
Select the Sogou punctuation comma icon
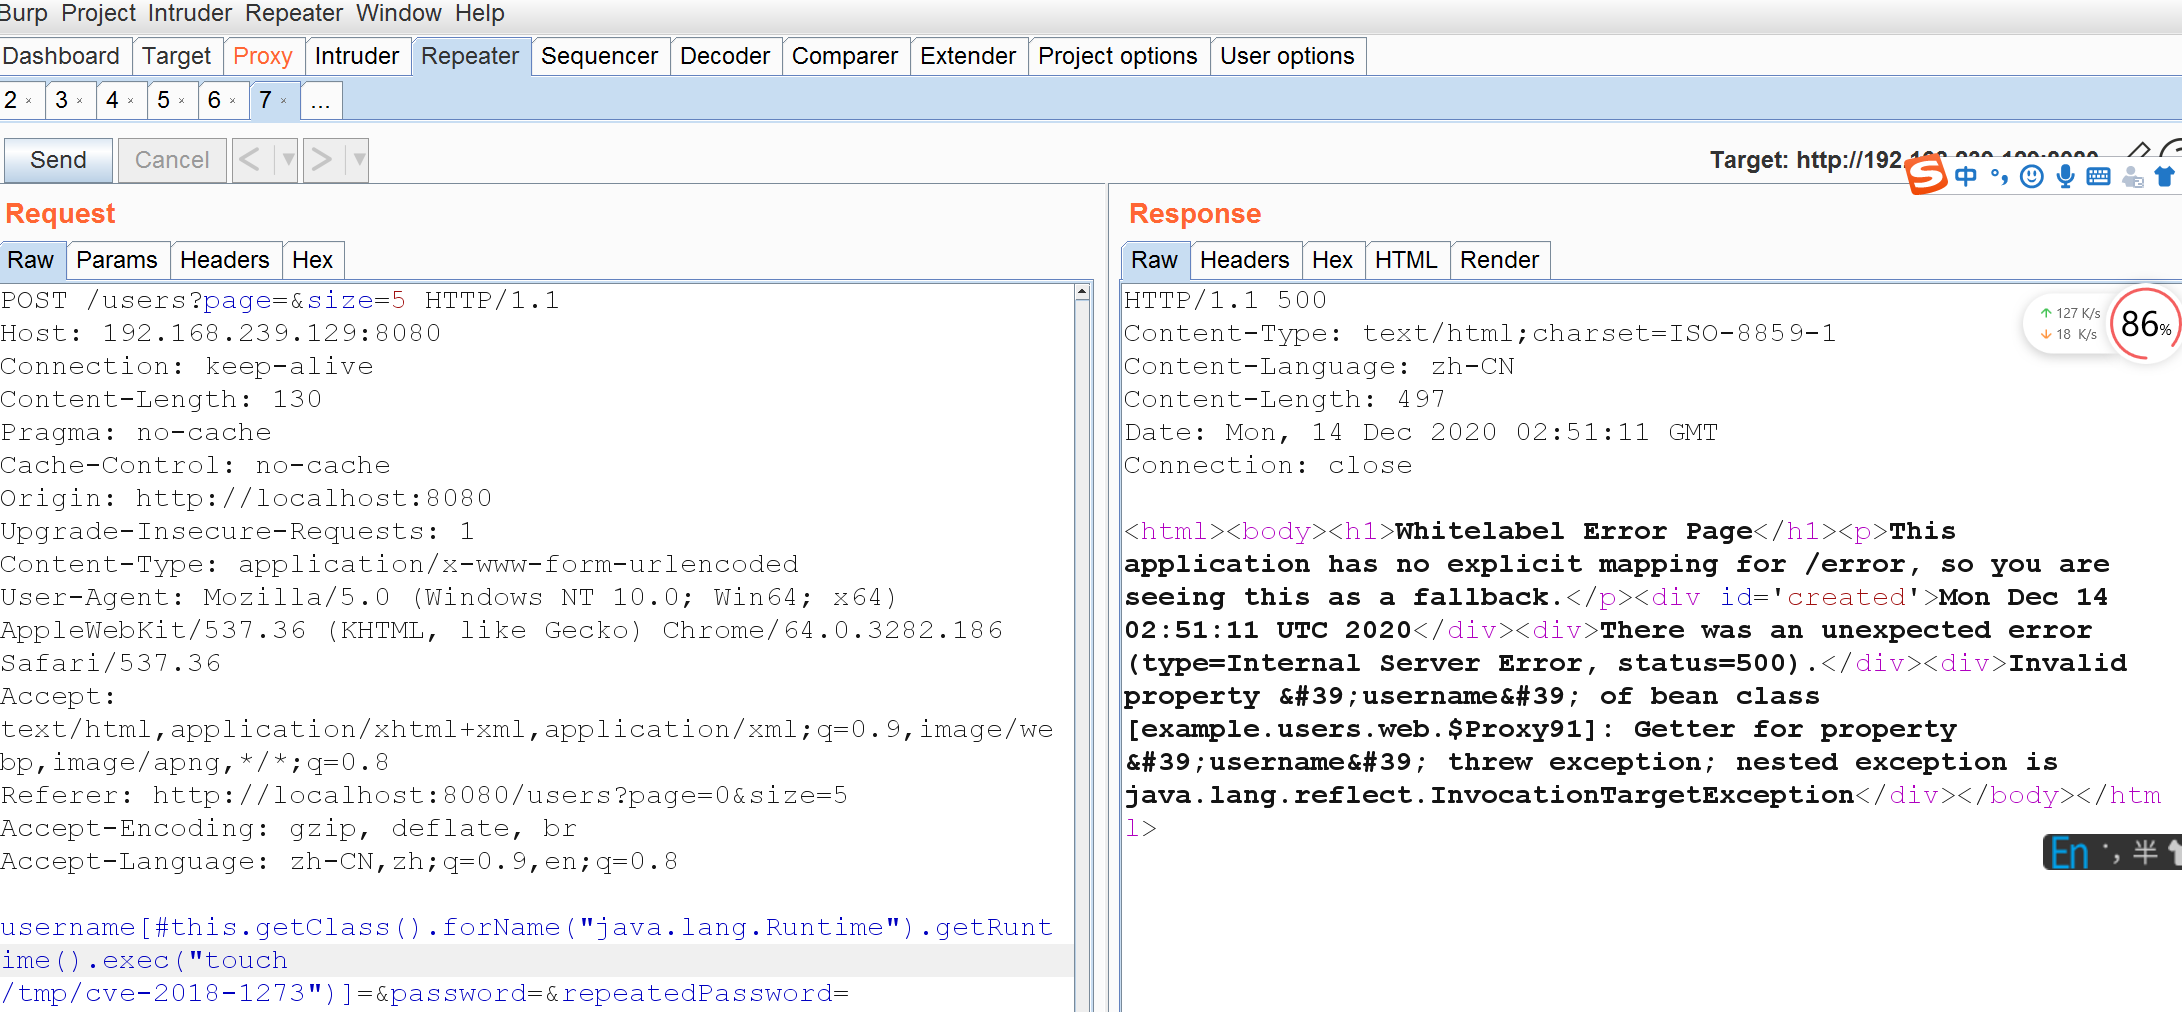tap(1999, 178)
